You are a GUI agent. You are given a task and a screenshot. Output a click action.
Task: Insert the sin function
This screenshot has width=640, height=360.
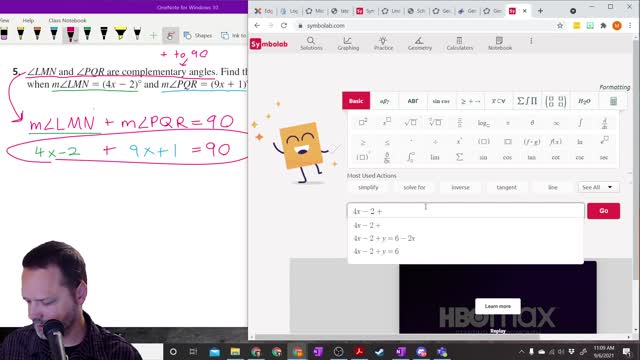coord(483,157)
